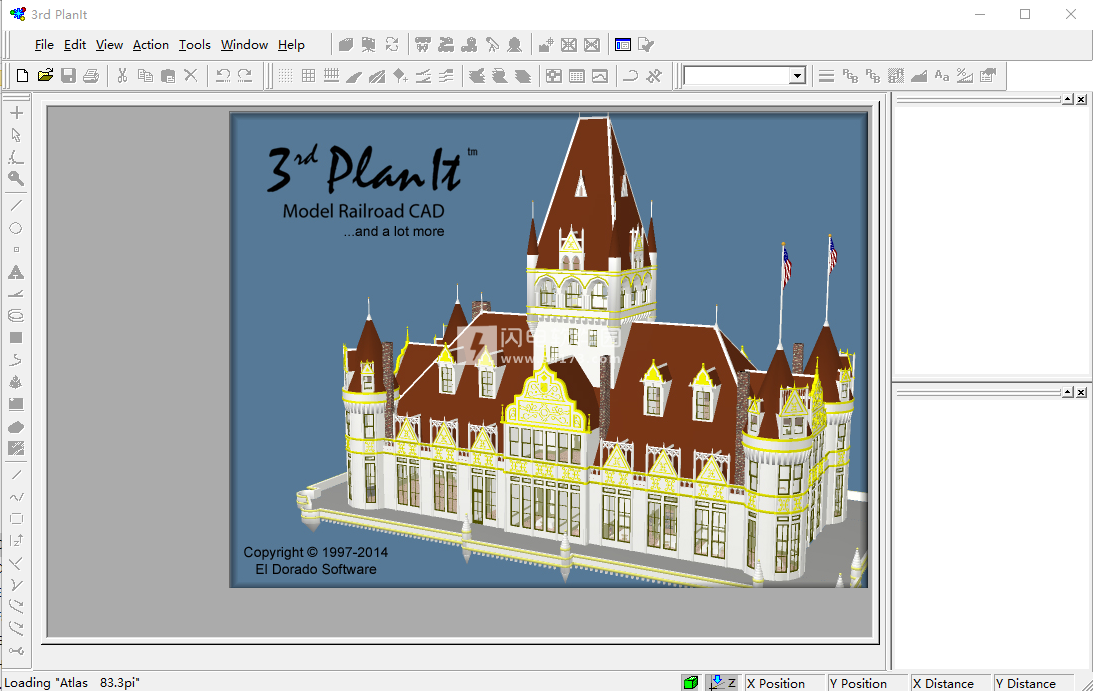The width and height of the screenshot is (1093, 691).
Task: Open the text font Aa icon
Action: tap(942, 75)
